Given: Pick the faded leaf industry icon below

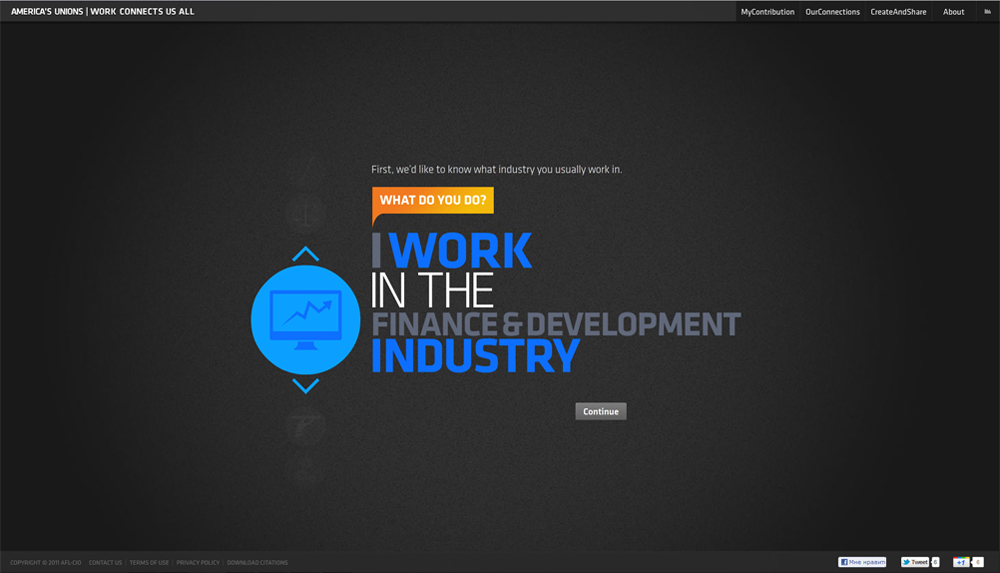Looking at the screenshot, I should (x=305, y=426).
